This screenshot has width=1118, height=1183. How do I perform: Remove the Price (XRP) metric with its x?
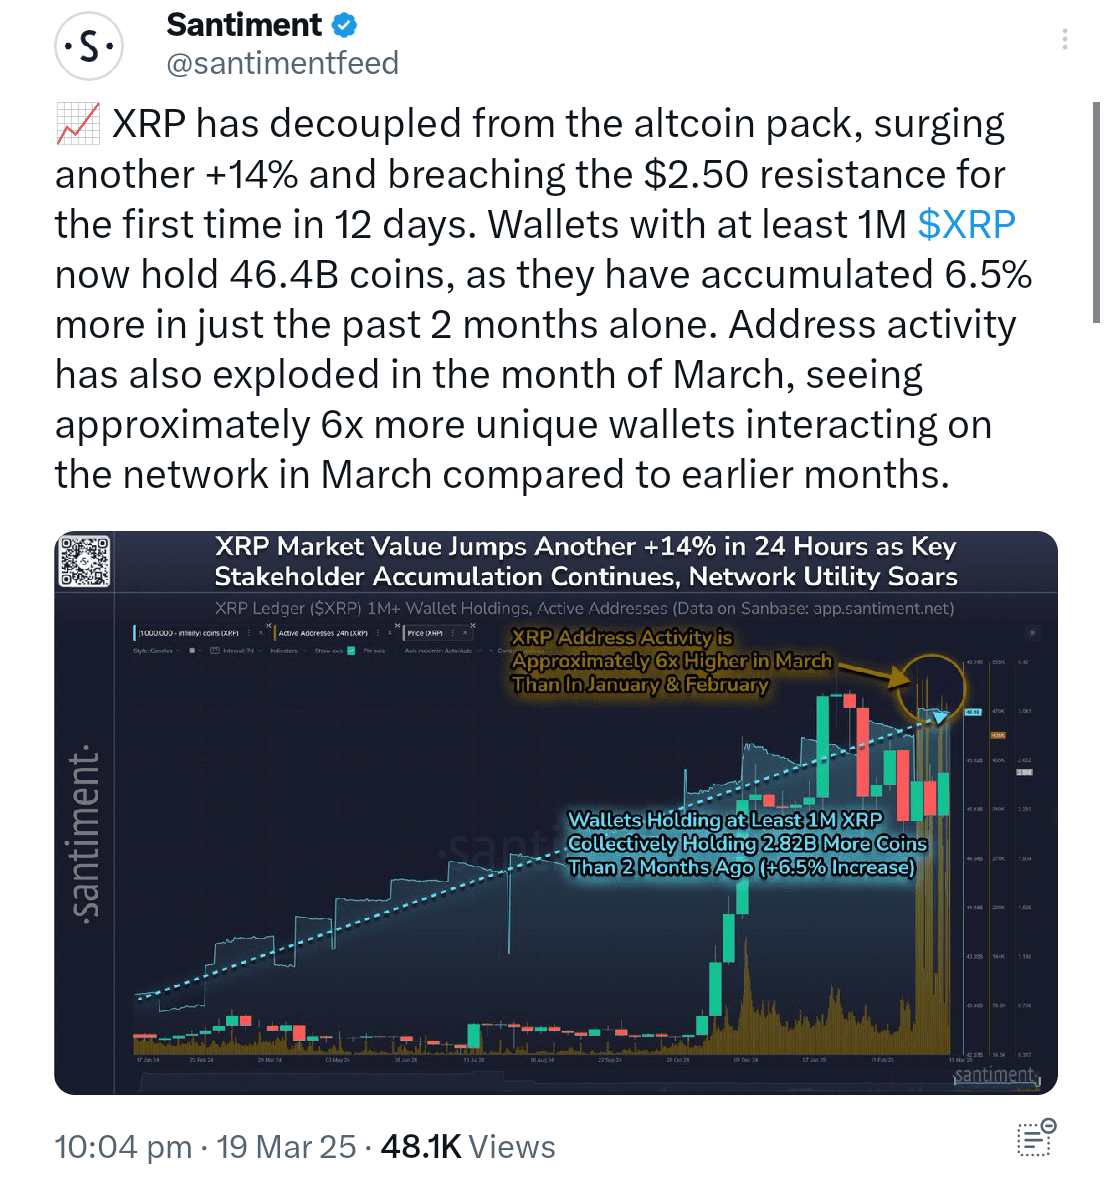471,627
